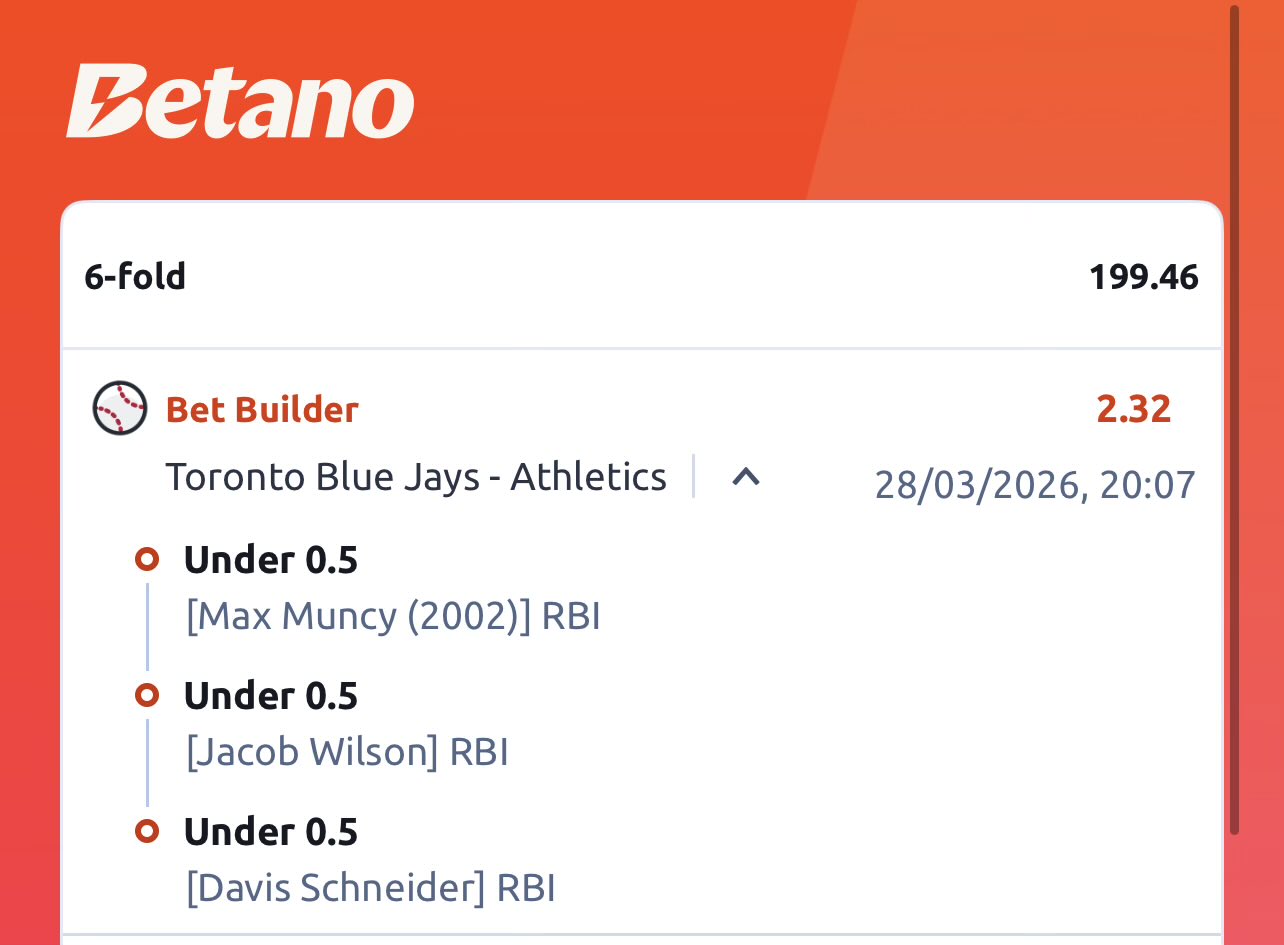
Task: Click the 28/03/2026, 20:07 match date
Action: click(1035, 485)
